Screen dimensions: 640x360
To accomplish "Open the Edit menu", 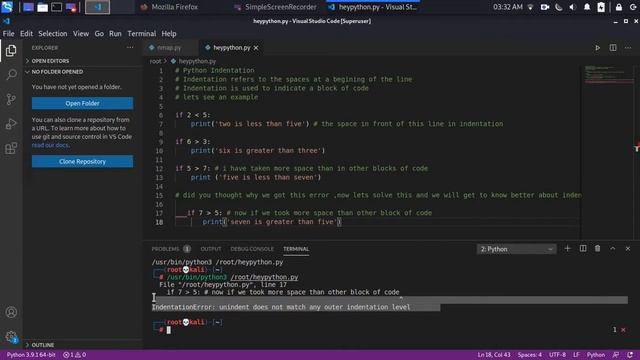I will click(x=26, y=33).
